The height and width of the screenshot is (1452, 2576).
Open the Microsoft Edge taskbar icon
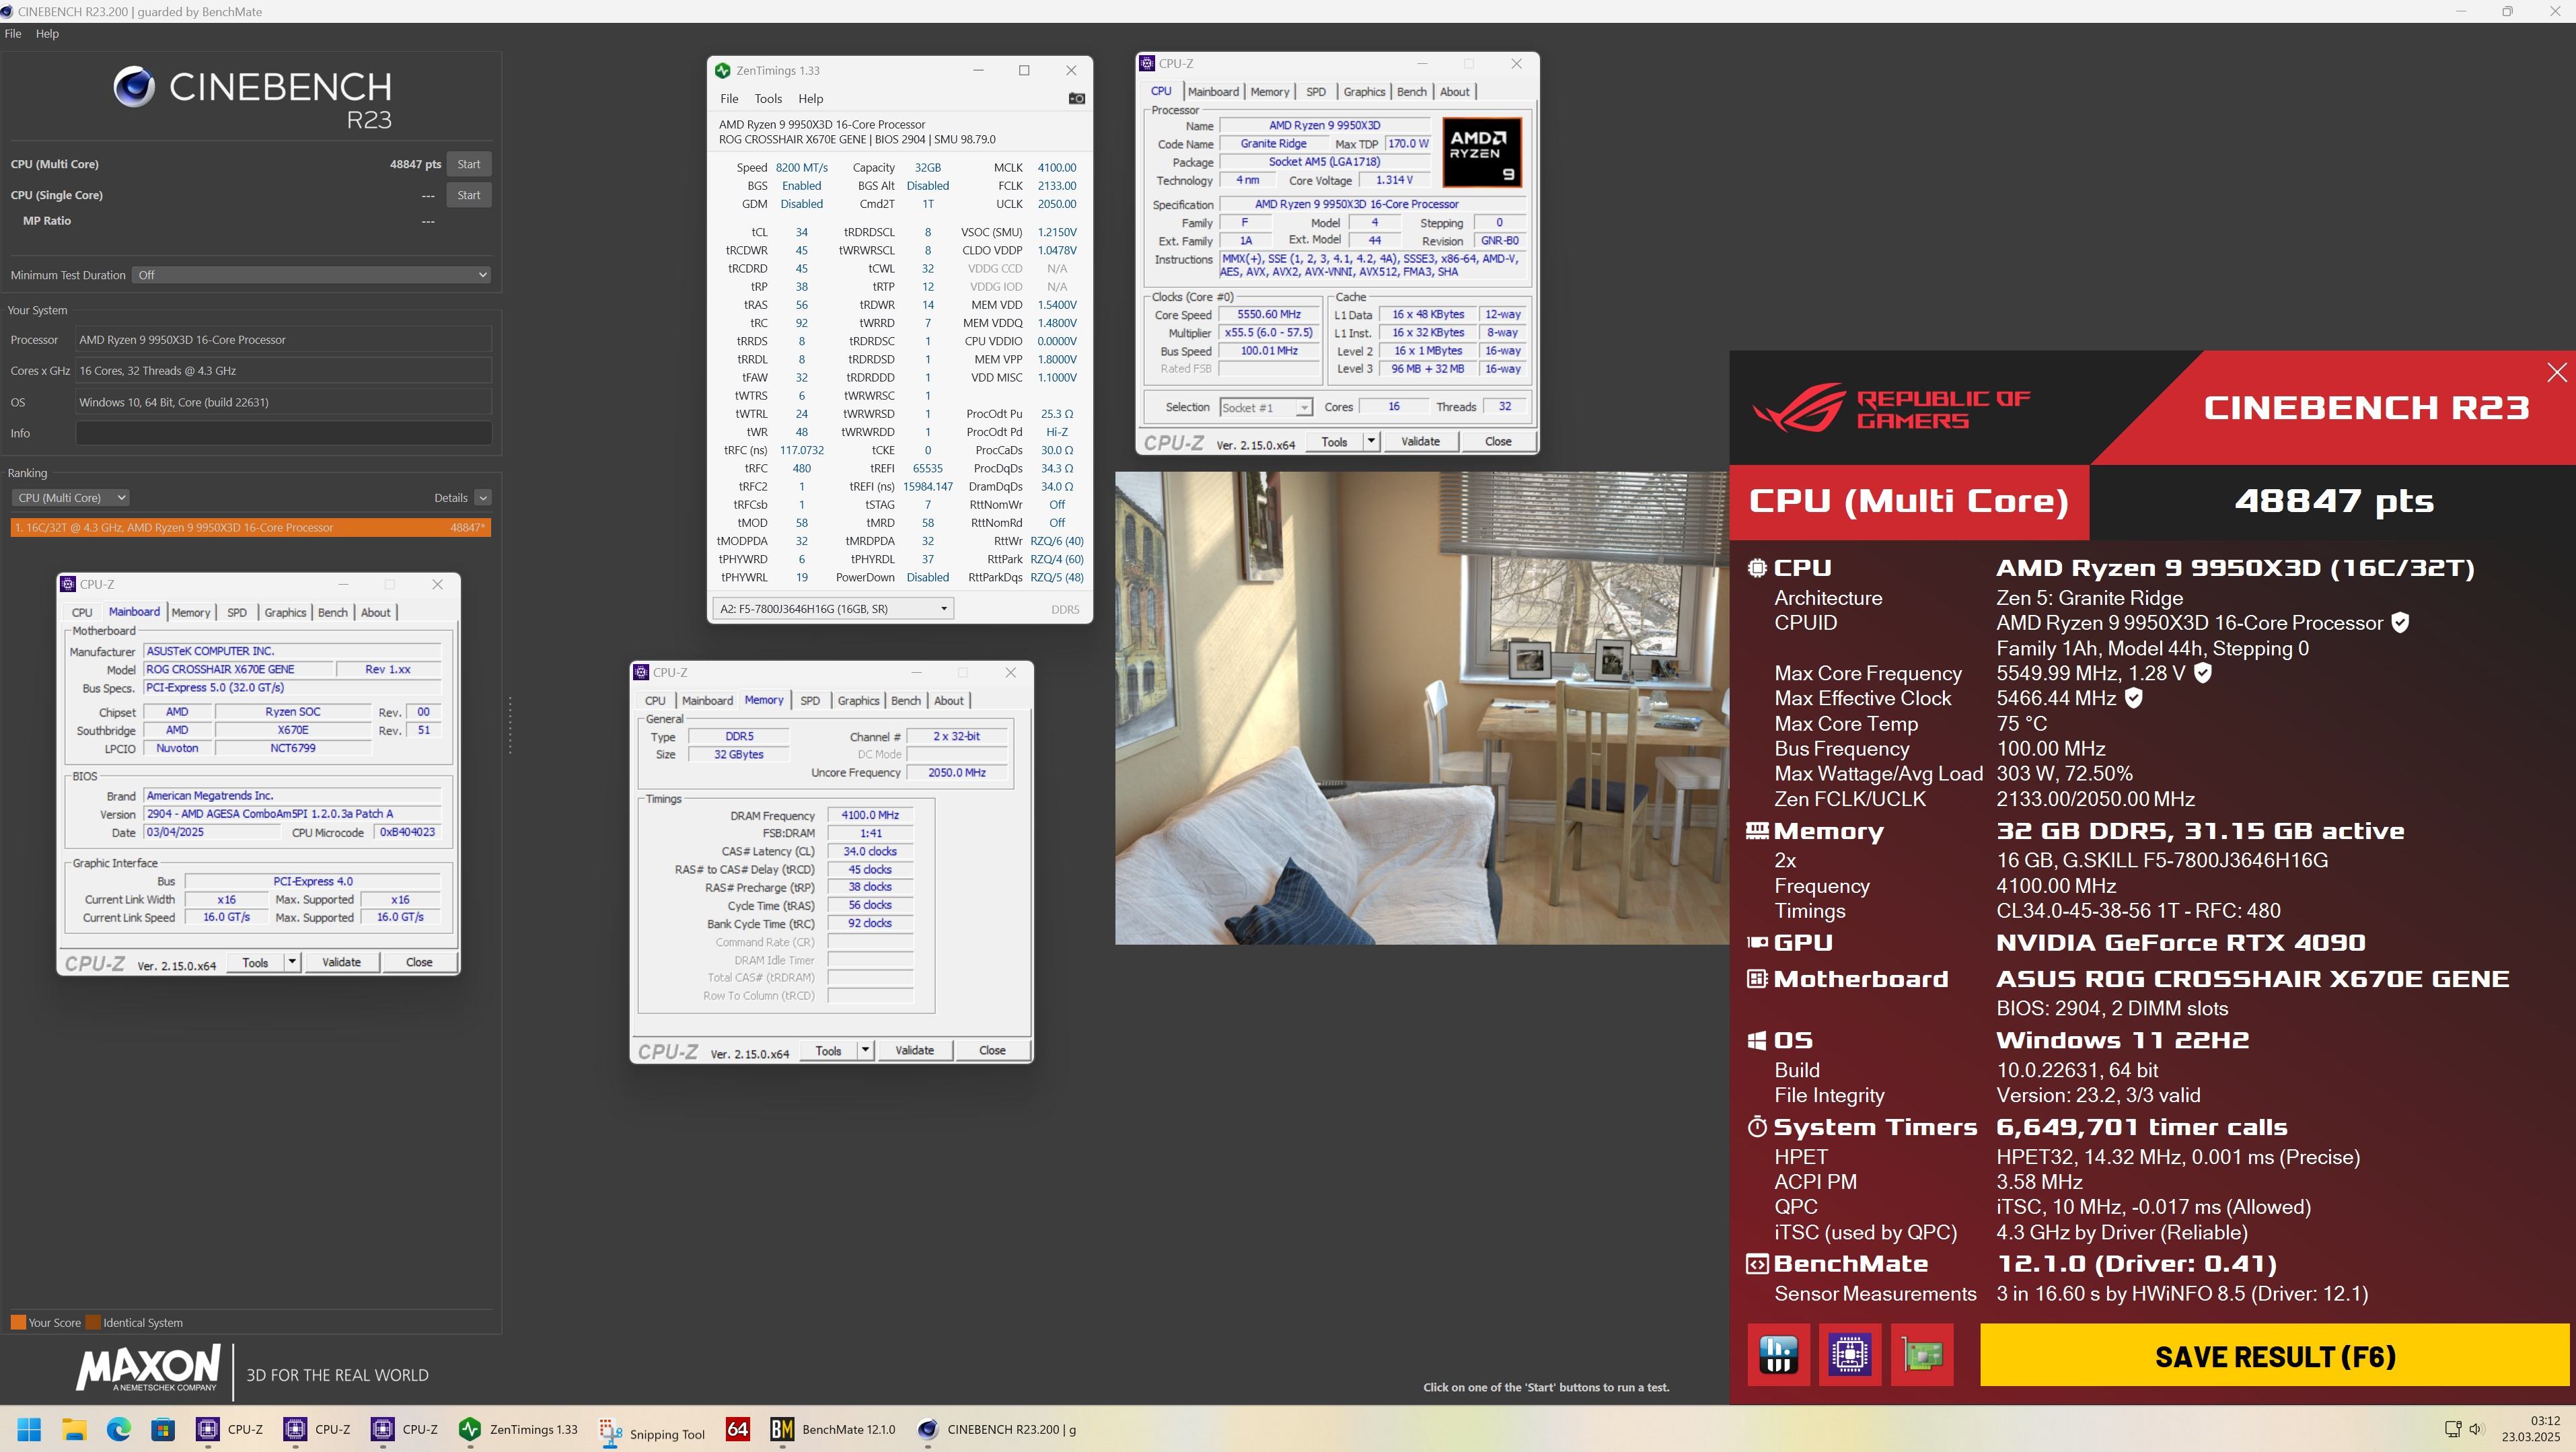coord(119,1430)
